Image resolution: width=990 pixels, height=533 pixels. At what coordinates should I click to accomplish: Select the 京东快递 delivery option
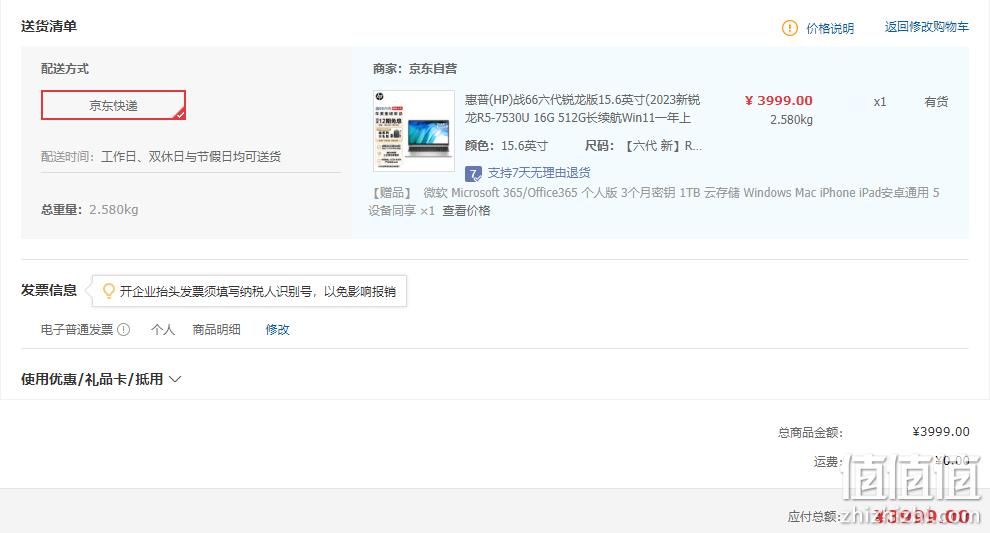[x=114, y=105]
